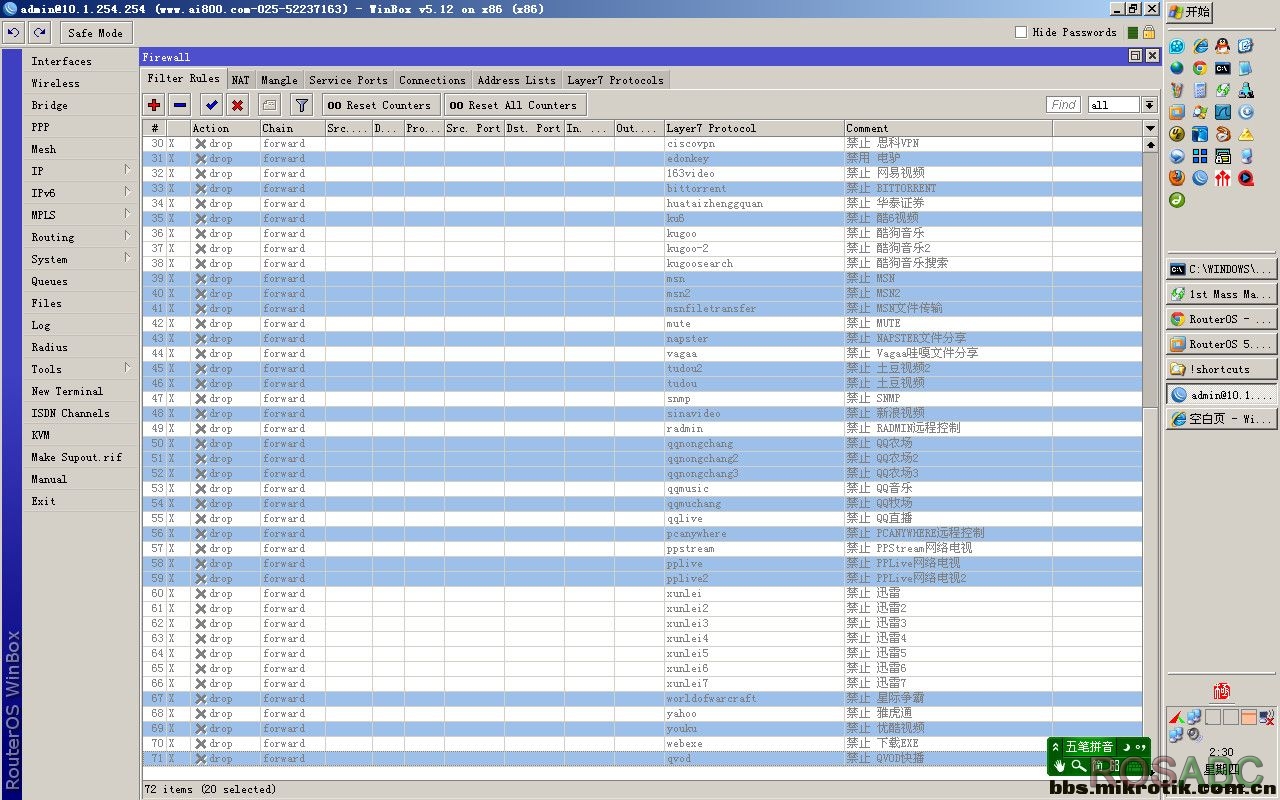
Task: Open Log from sidebar menu
Action: (x=81, y=325)
